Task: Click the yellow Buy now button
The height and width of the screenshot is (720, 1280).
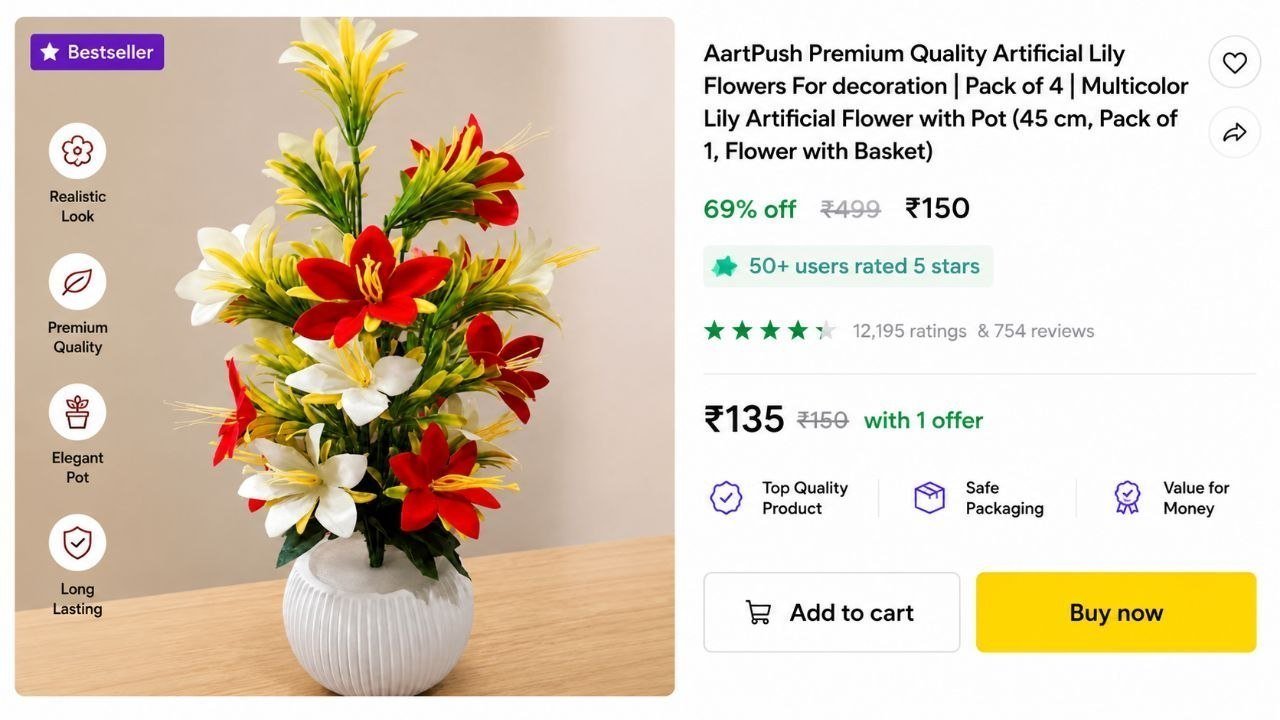Action: pyautogui.click(x=1116, y=612)
